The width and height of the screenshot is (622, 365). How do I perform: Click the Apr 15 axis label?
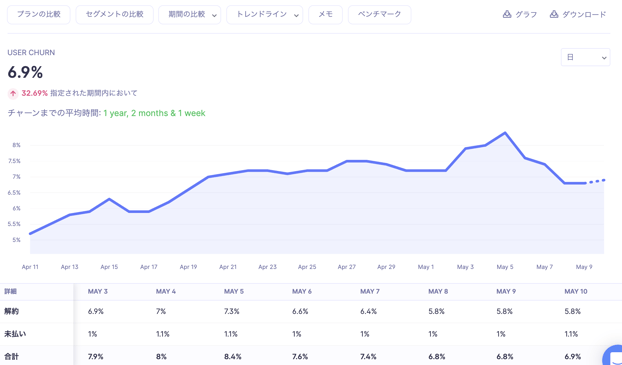tap(109, 267)
